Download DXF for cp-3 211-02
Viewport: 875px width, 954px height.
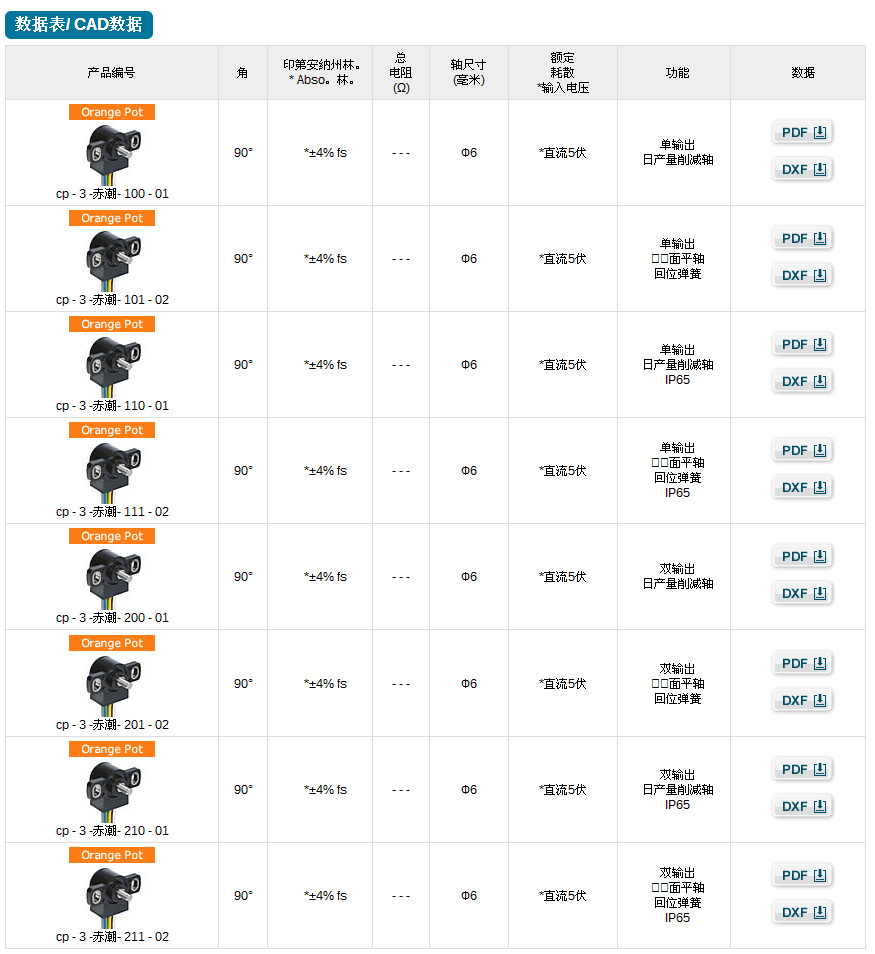(803, 913)
